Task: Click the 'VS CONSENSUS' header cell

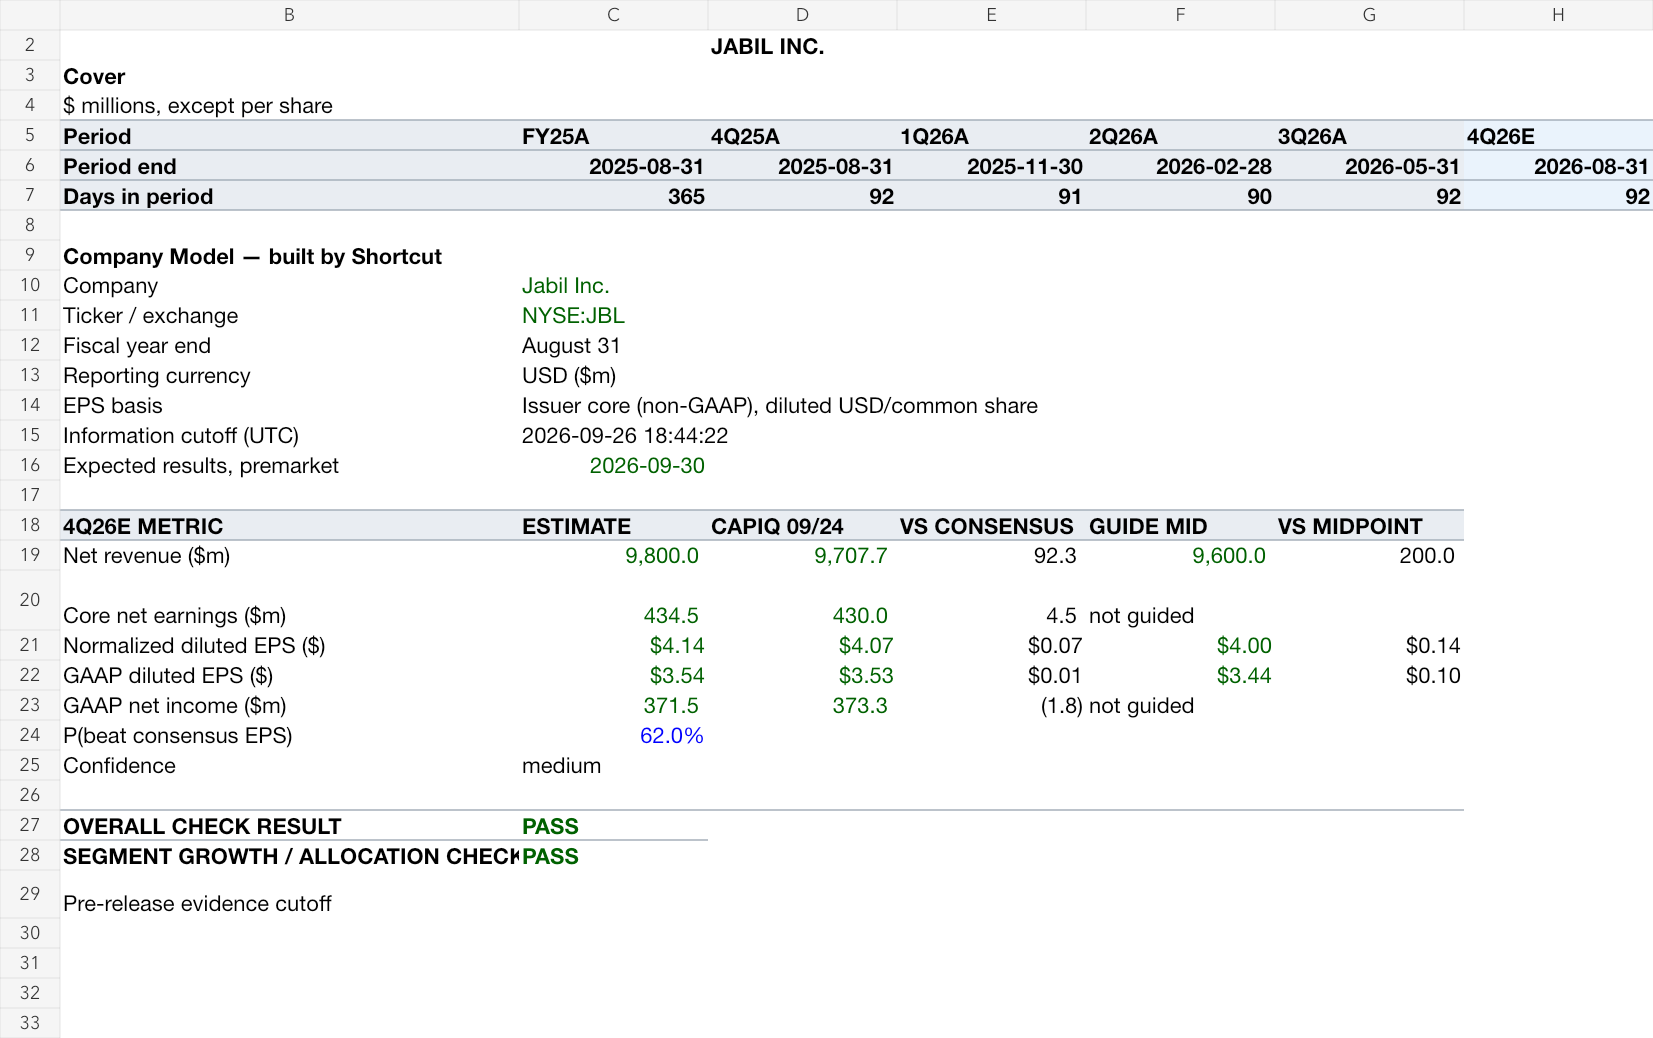Action: (991, 526)
